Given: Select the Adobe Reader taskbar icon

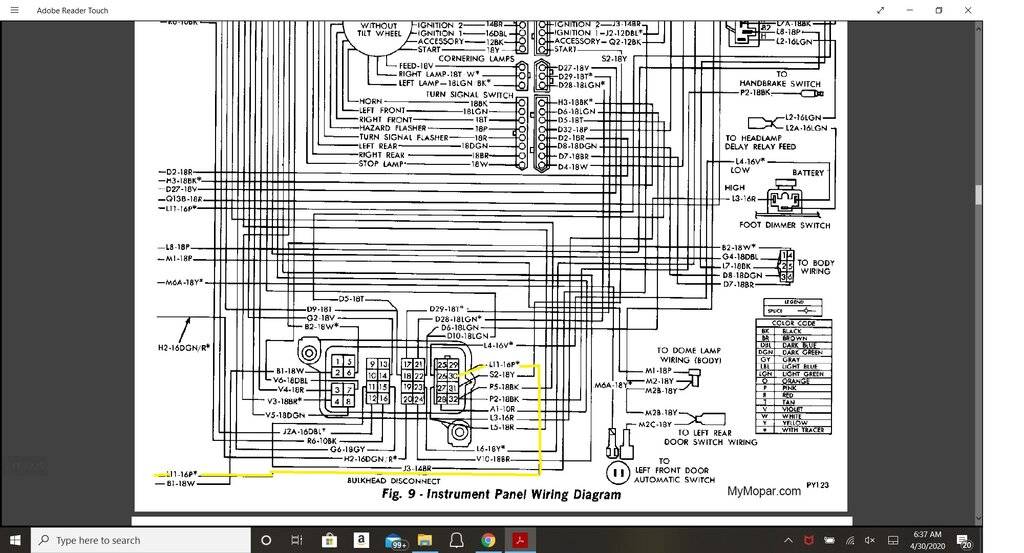Looking at the screenshot, I should [x=521, y=540].
